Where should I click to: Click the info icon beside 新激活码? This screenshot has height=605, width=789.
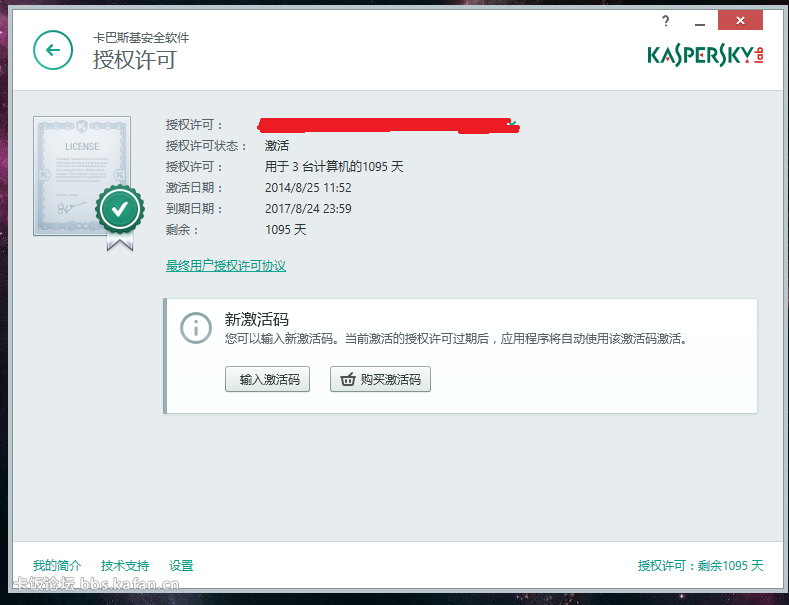[x=196, y=328]
